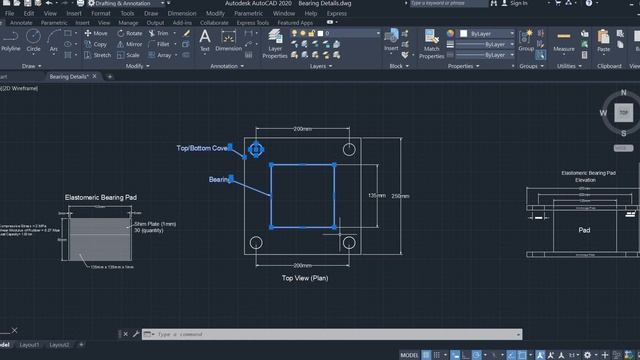Viewport: 640px width, 360px height.
Task: Switch to the Express Tools ribbon tab
Action: click(253, 23)
